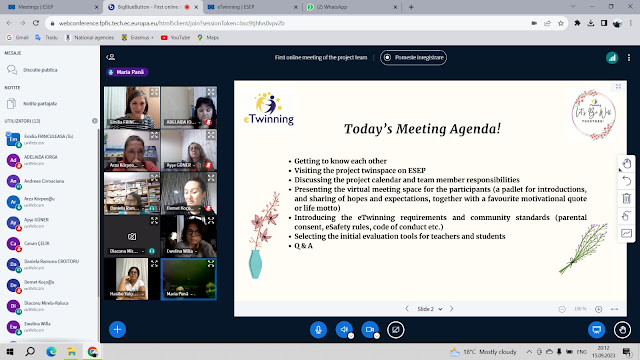Open Diaconu Mir webcam name dropdown
This screenshot has width=640, height=360.
(127, 251)
